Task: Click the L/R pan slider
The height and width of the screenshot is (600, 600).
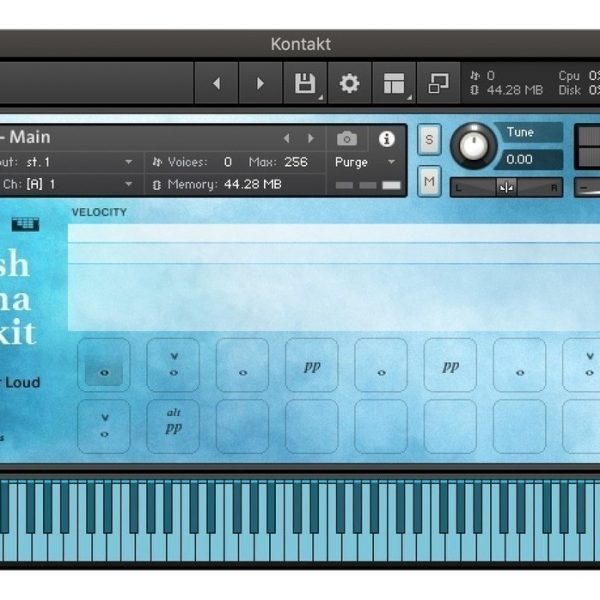Action: click(506, 188)
